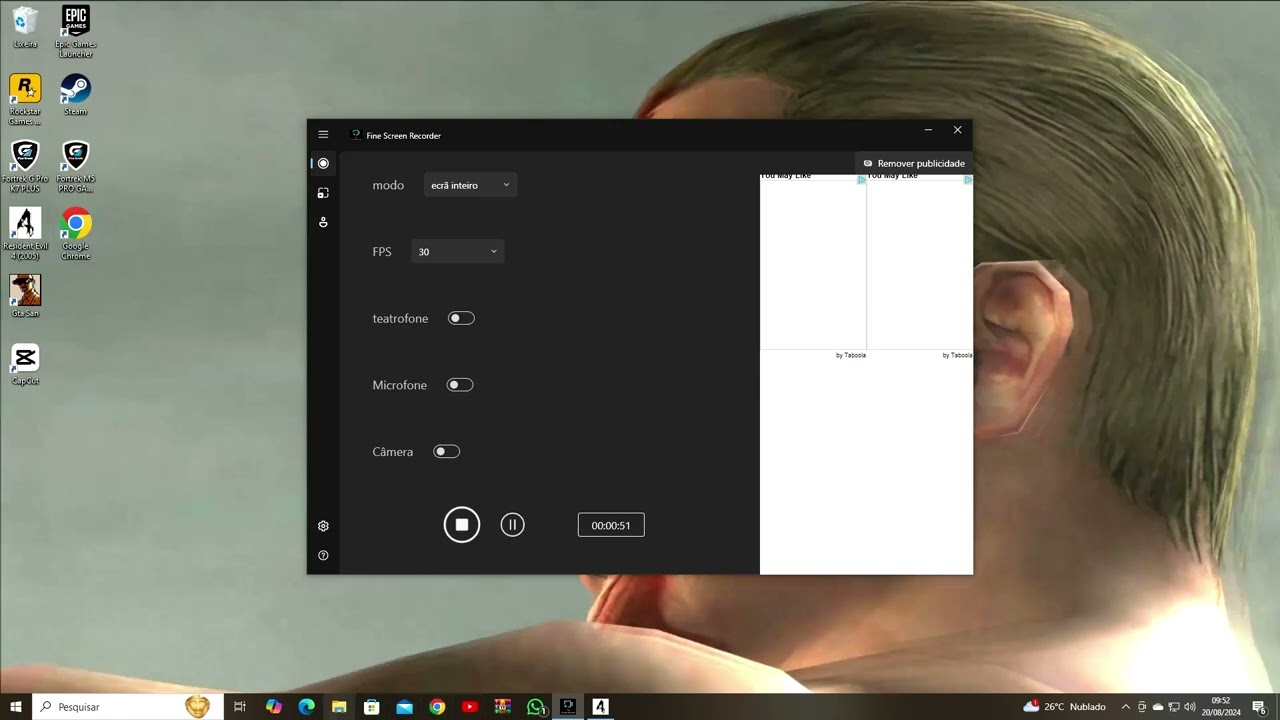This screenshot has width=1280, height=720.
Task: Open the screenshot capture sidebar icon
Action: [323, 193]
